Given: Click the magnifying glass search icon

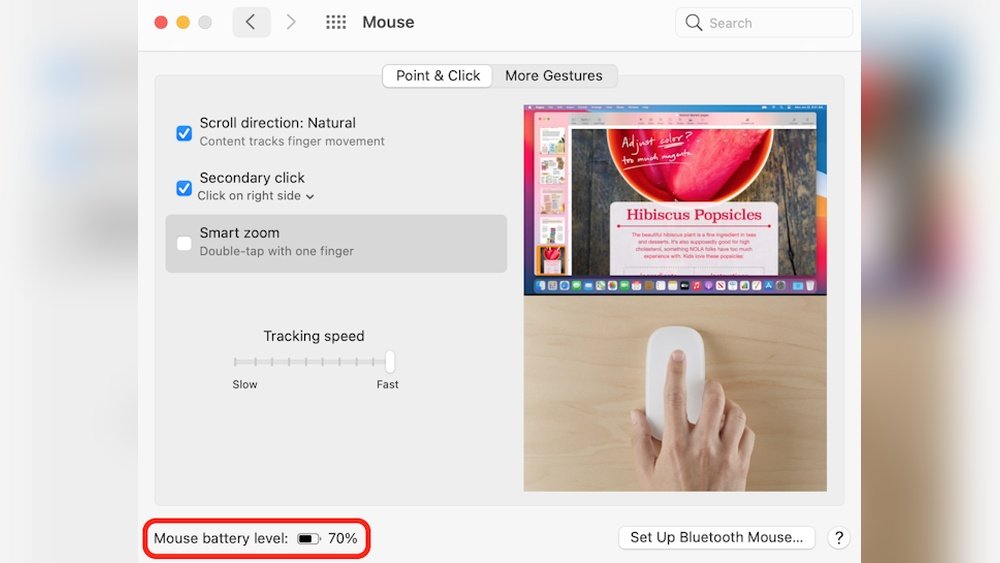Looking at the screenshot, I should [694, 23].
